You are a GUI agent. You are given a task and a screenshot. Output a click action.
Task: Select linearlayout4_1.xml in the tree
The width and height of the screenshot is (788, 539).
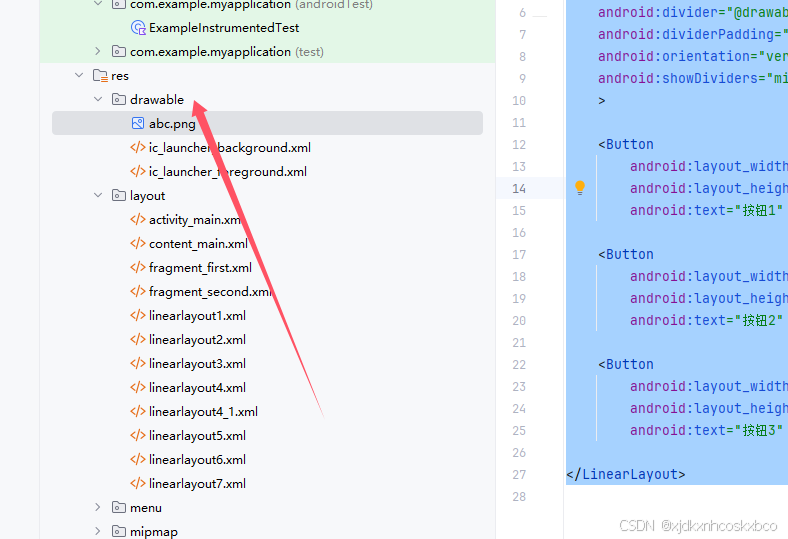[x=204, y=412]
